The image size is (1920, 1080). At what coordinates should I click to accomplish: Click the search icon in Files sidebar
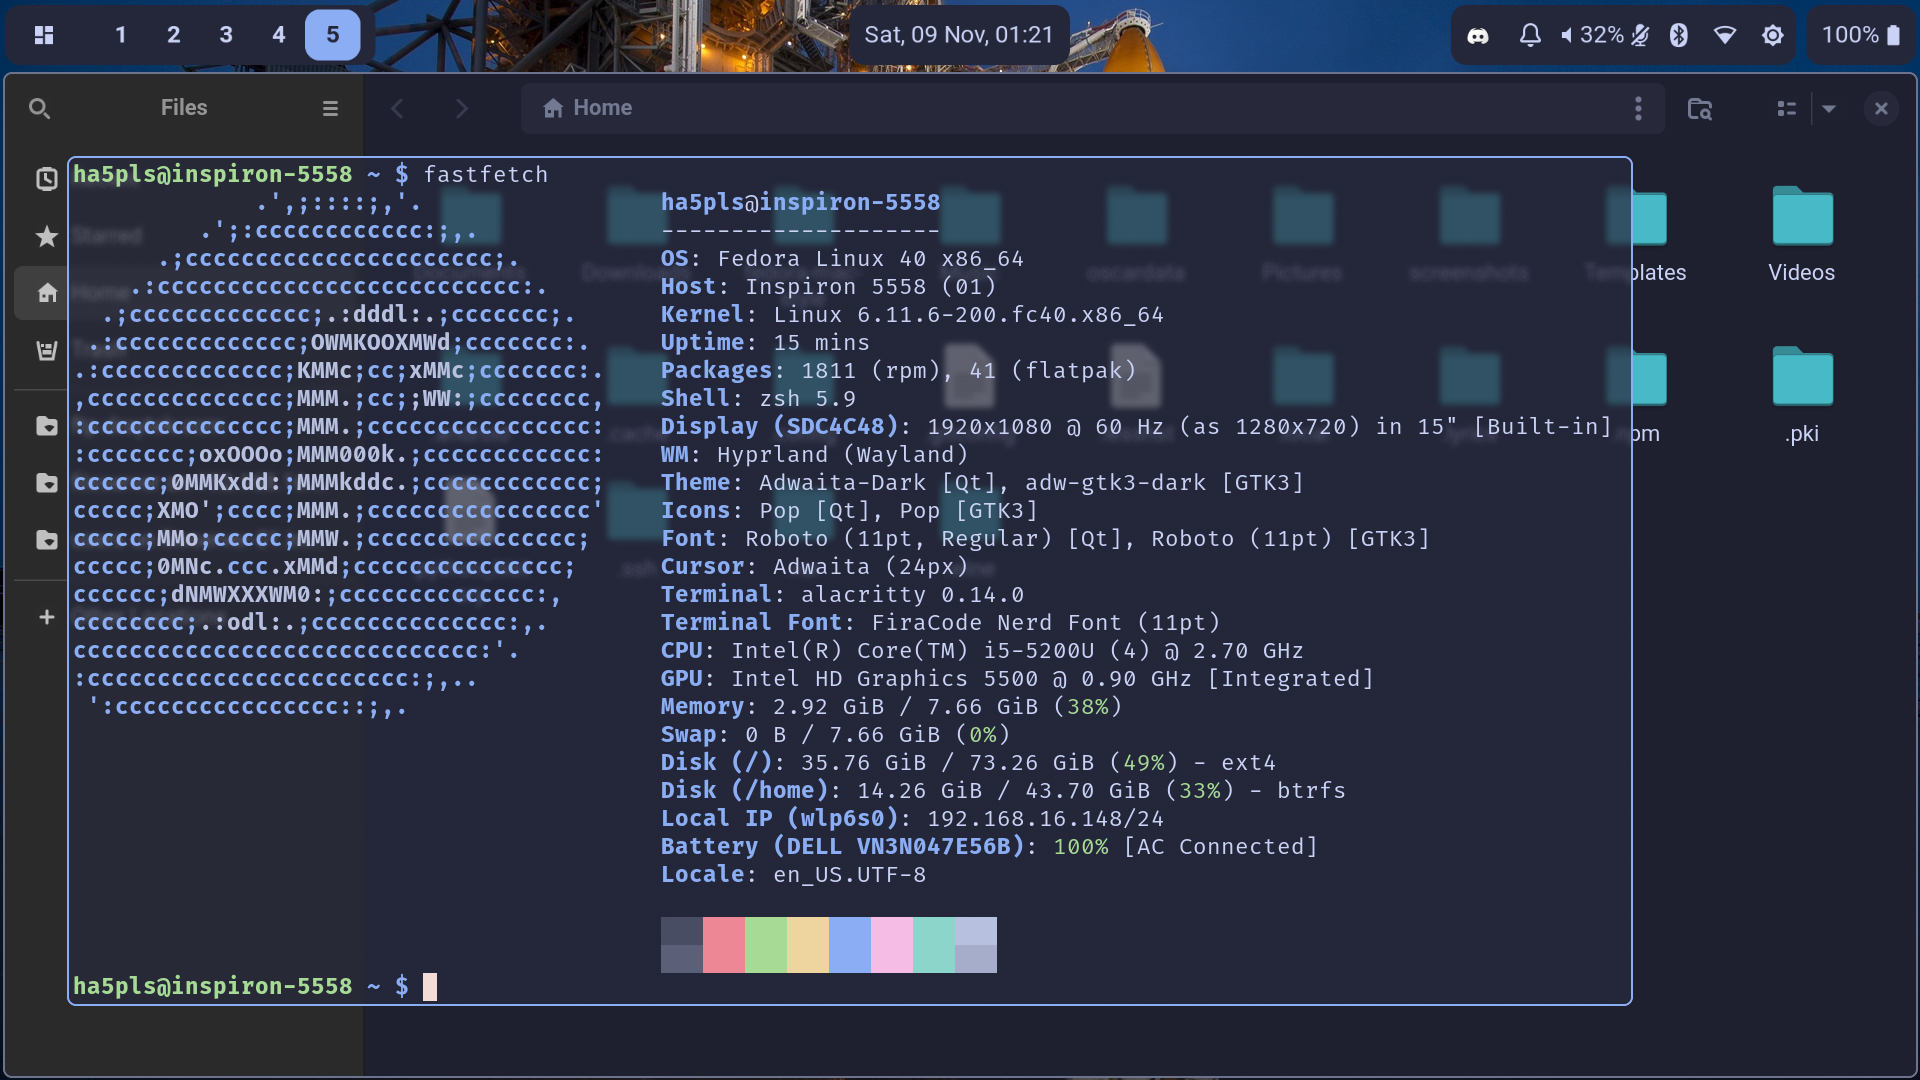[x=39, y=108]
